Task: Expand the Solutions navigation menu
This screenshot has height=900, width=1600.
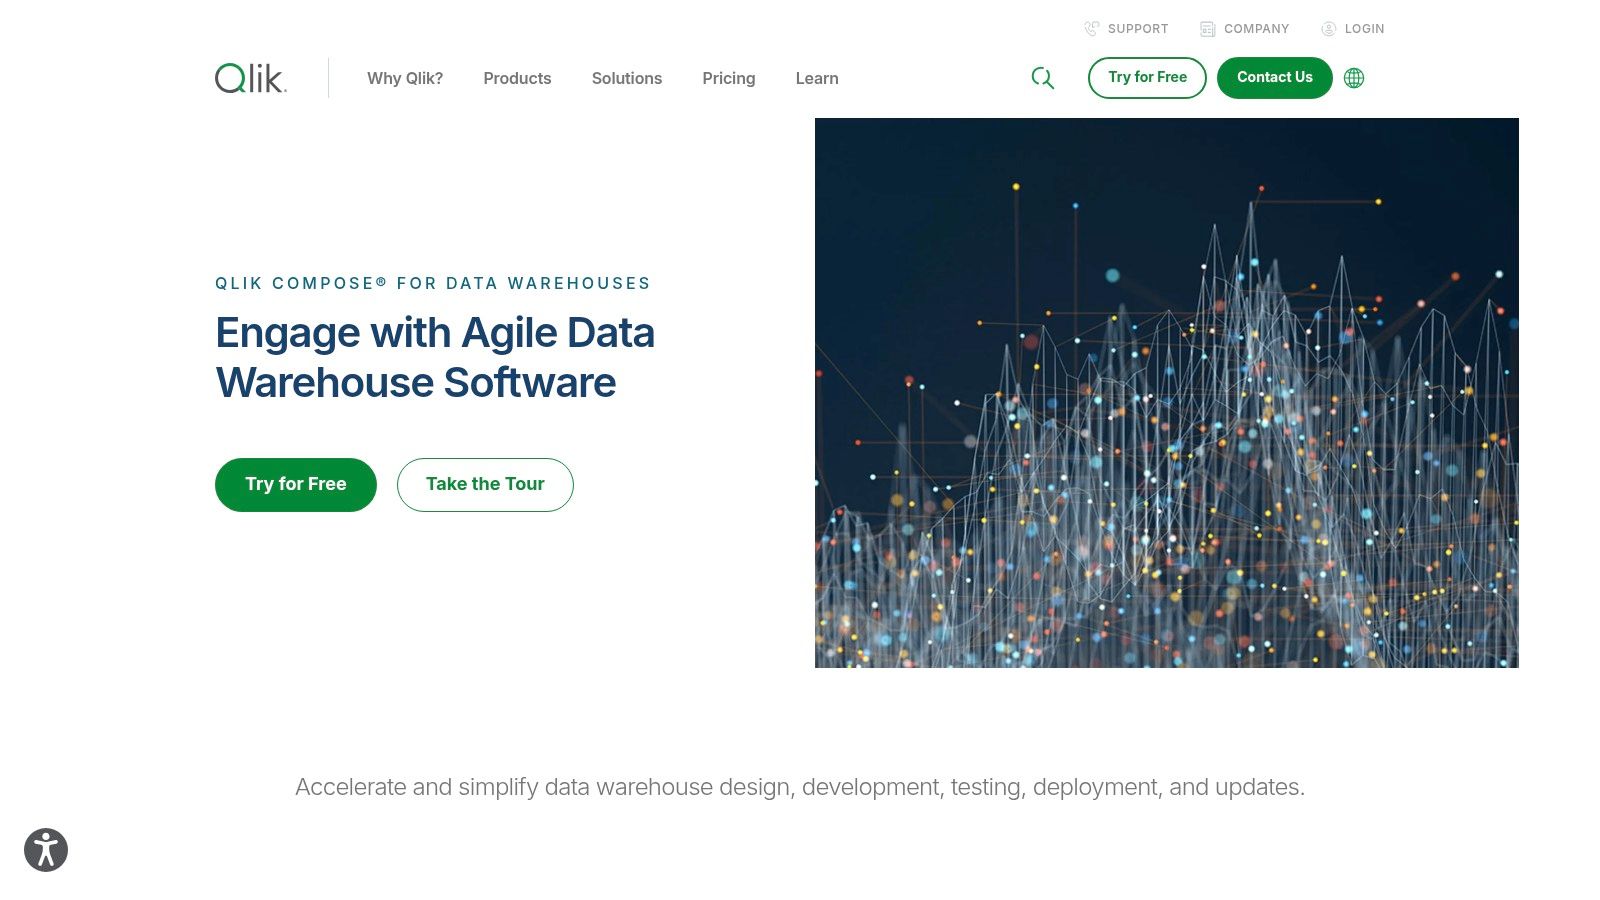Action: point(627,78)
